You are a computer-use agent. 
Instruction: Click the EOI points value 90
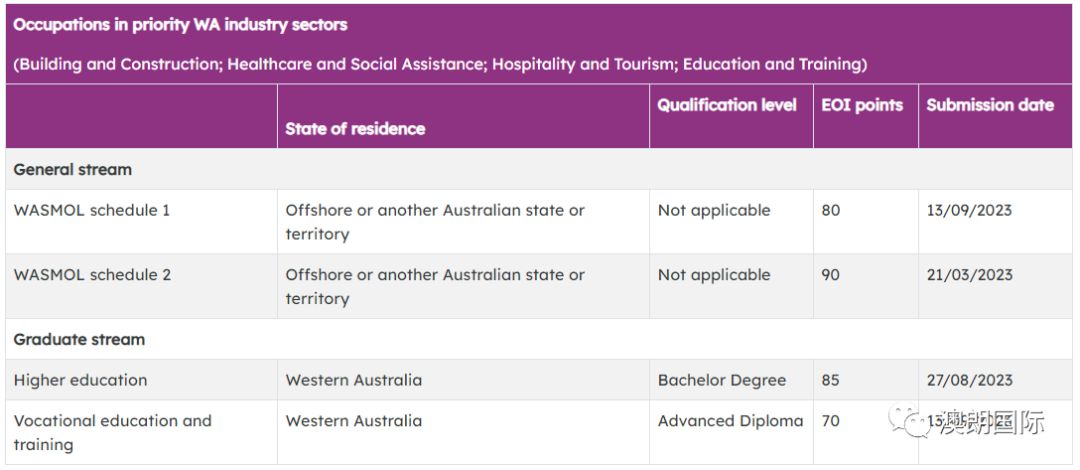click(x=831, y=274)
